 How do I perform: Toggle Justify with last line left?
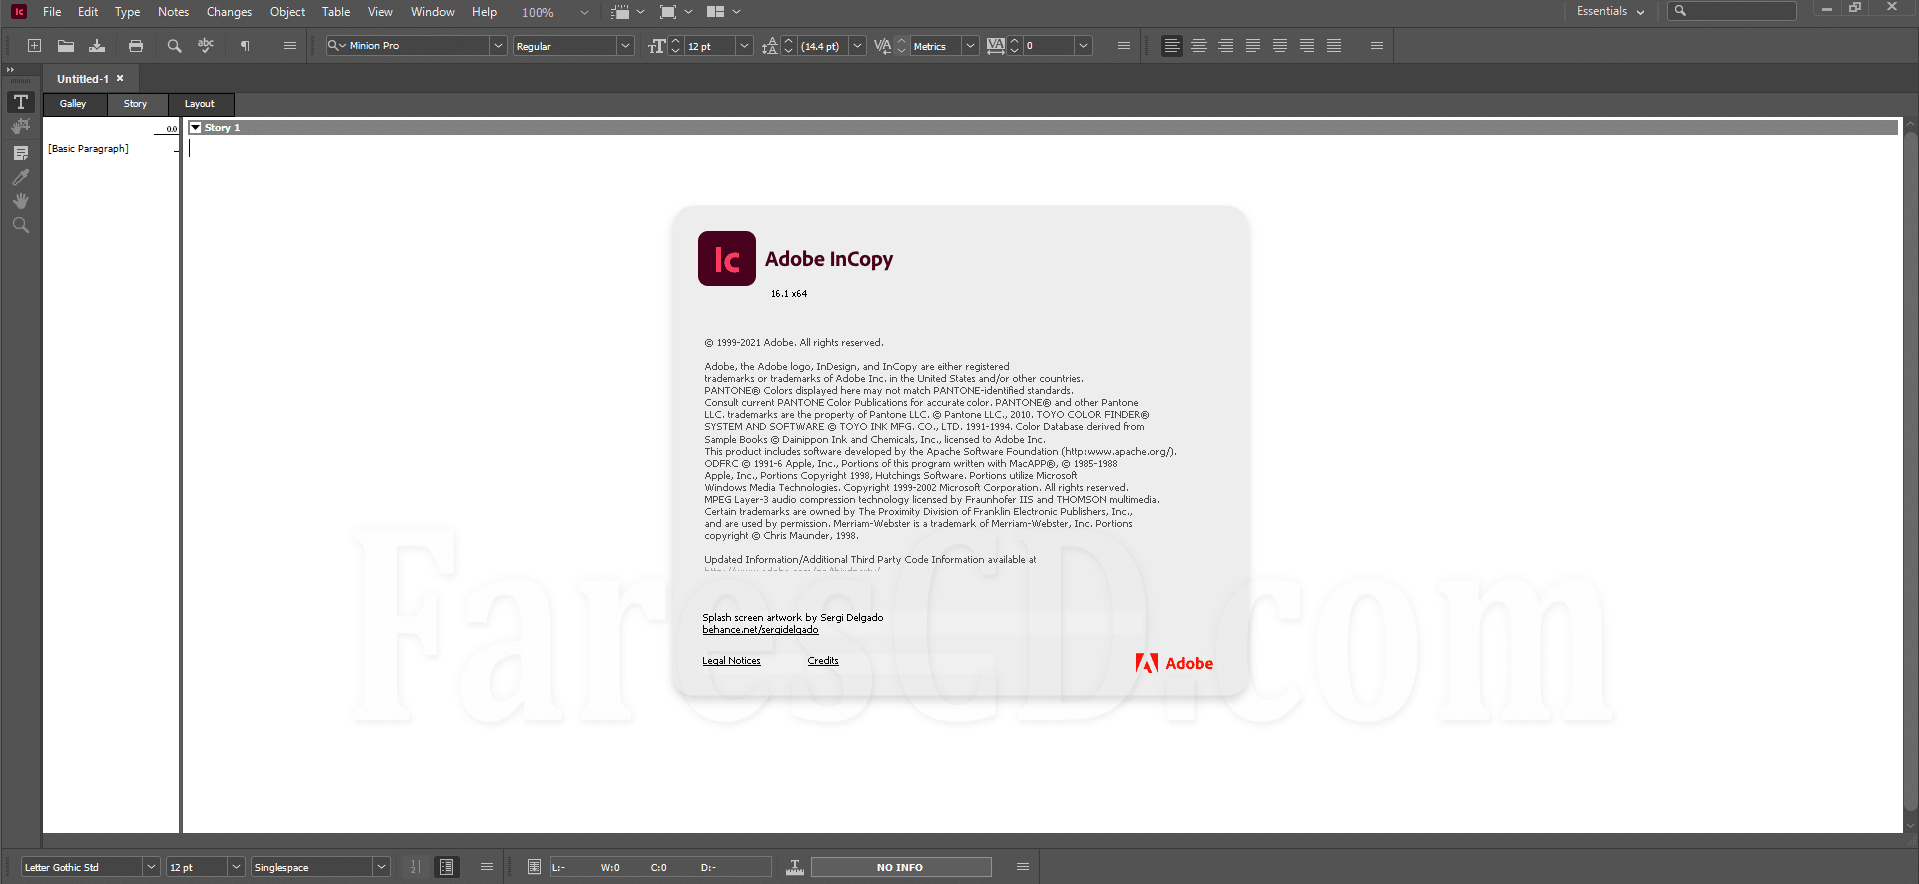click(1253, 46)
